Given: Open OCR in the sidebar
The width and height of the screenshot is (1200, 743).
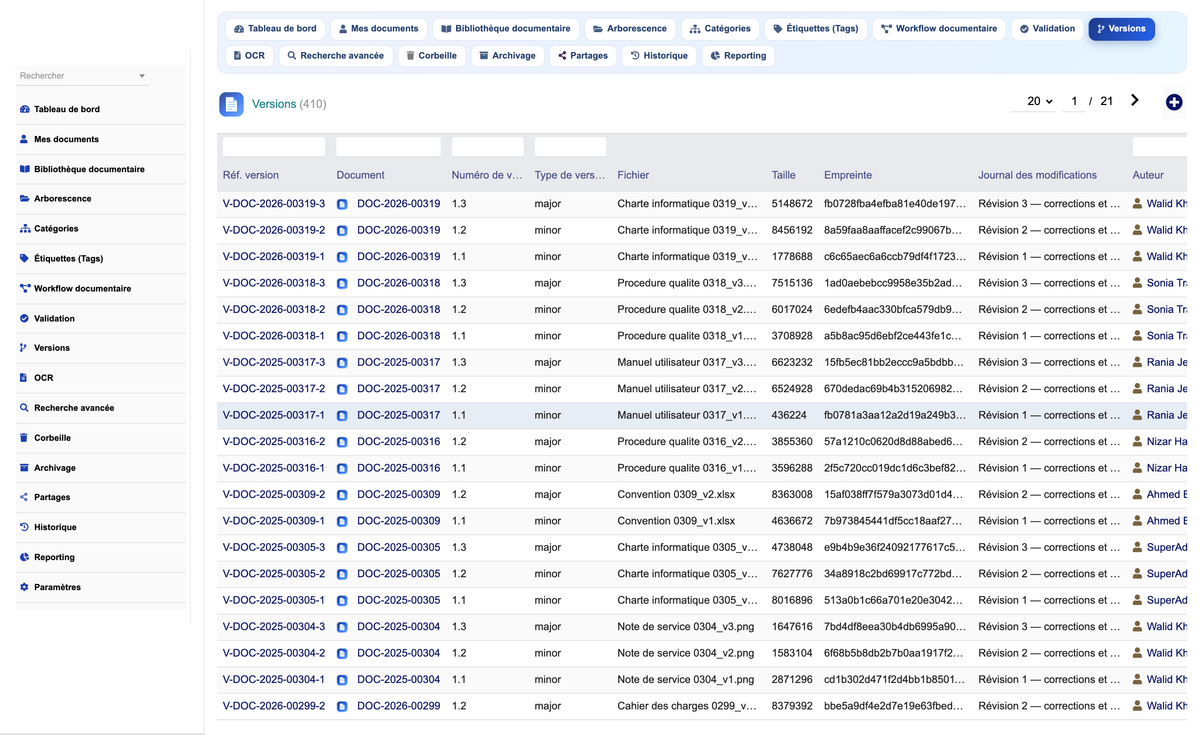Looking at the screenshot, I should point(36,378).
